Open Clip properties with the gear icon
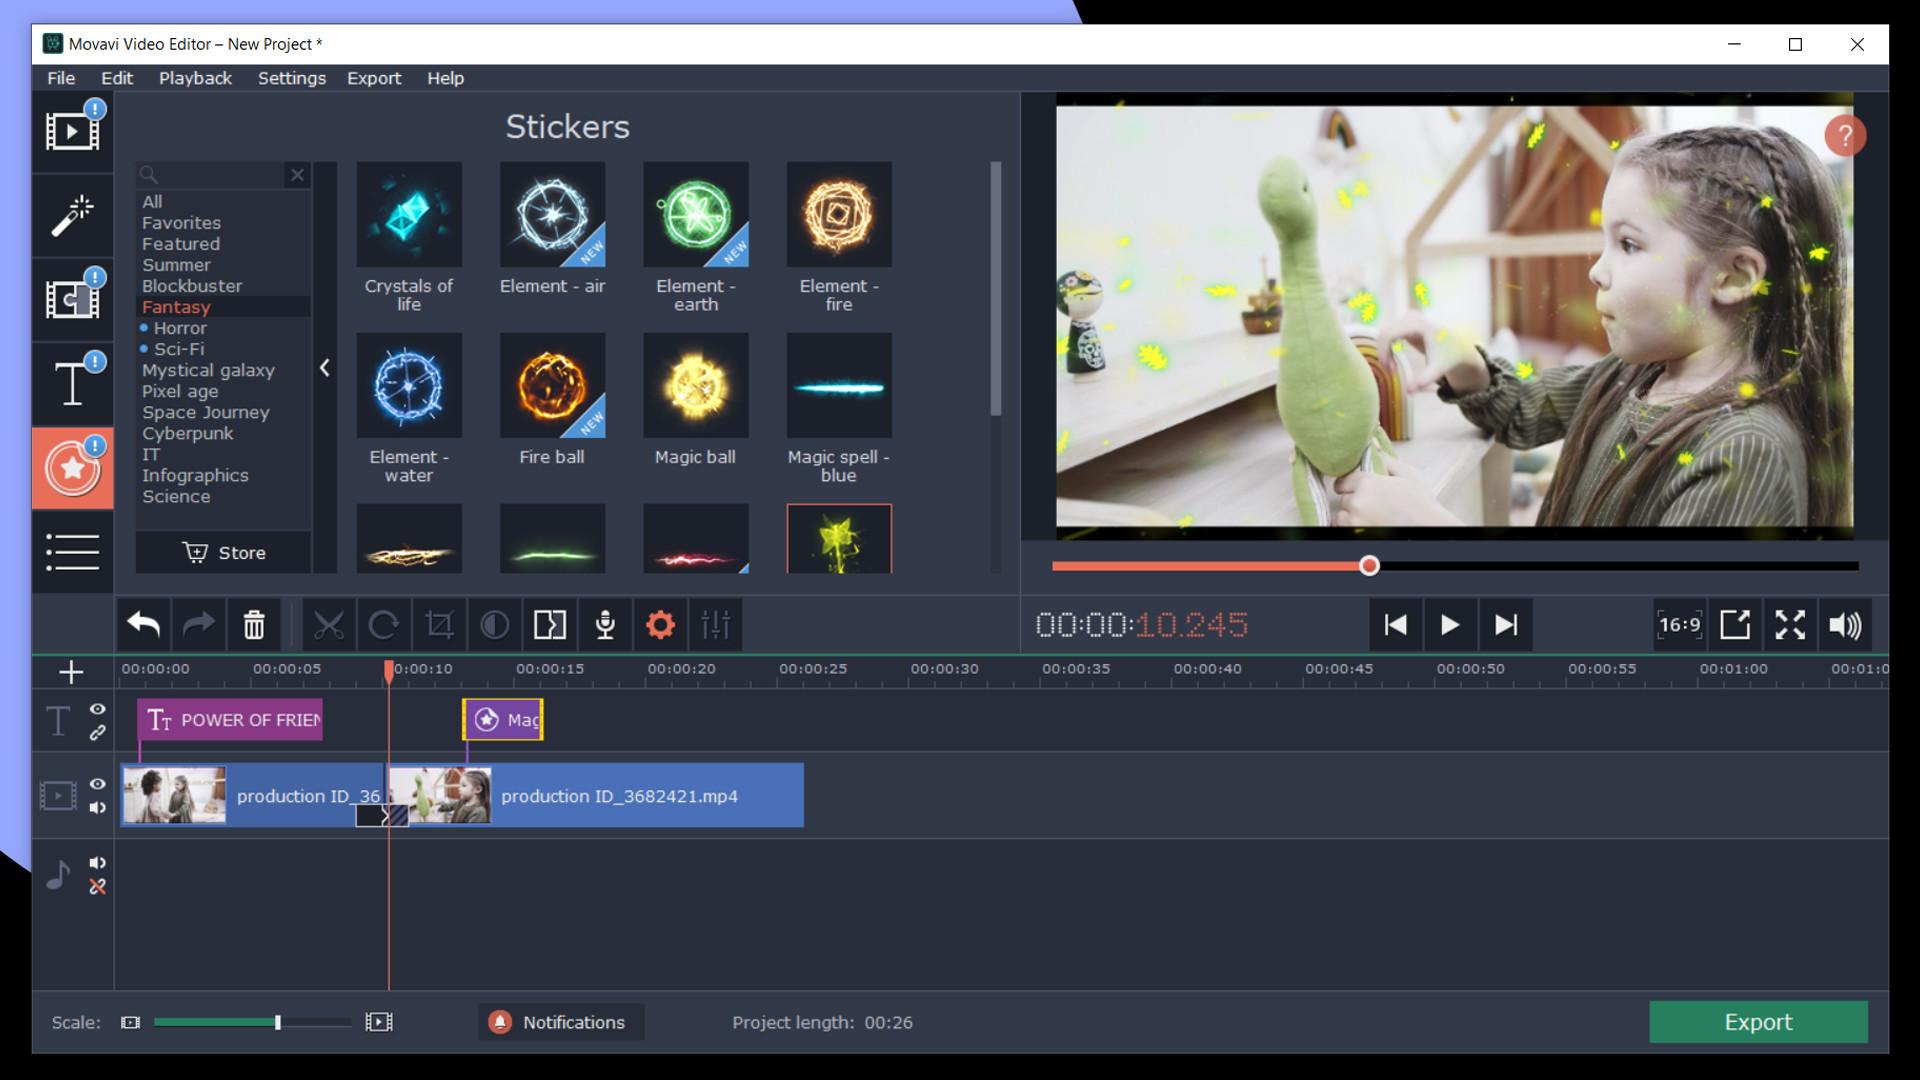The height and width of the screenshot is (1080, 1920). (660, 625)
